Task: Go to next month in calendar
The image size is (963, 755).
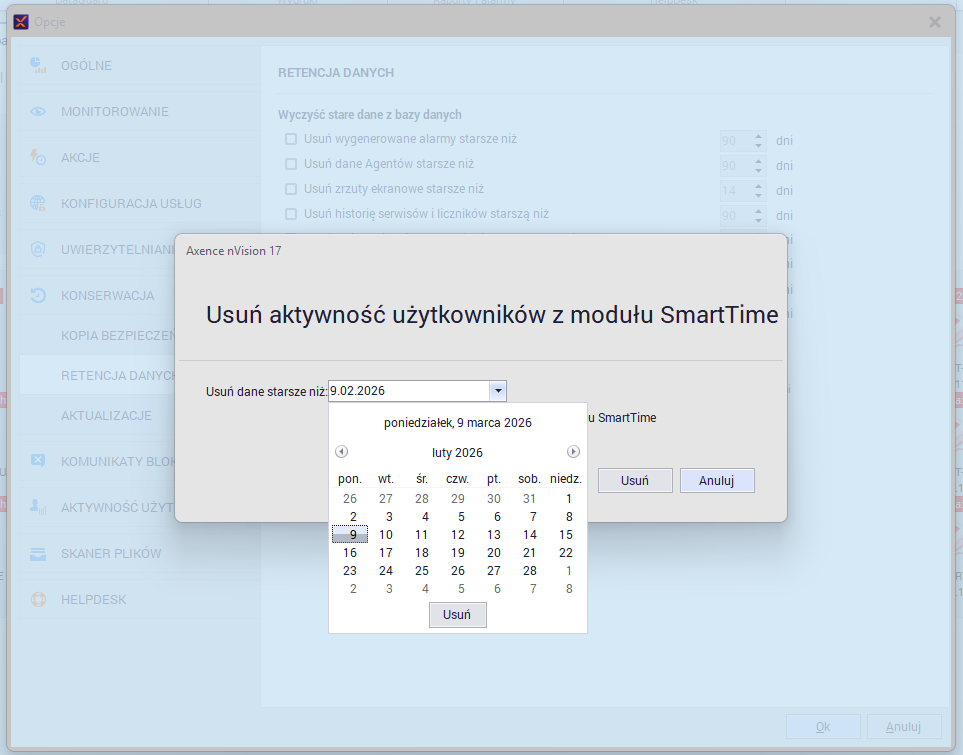Action: pyautogui.click(x=573, y=451)
